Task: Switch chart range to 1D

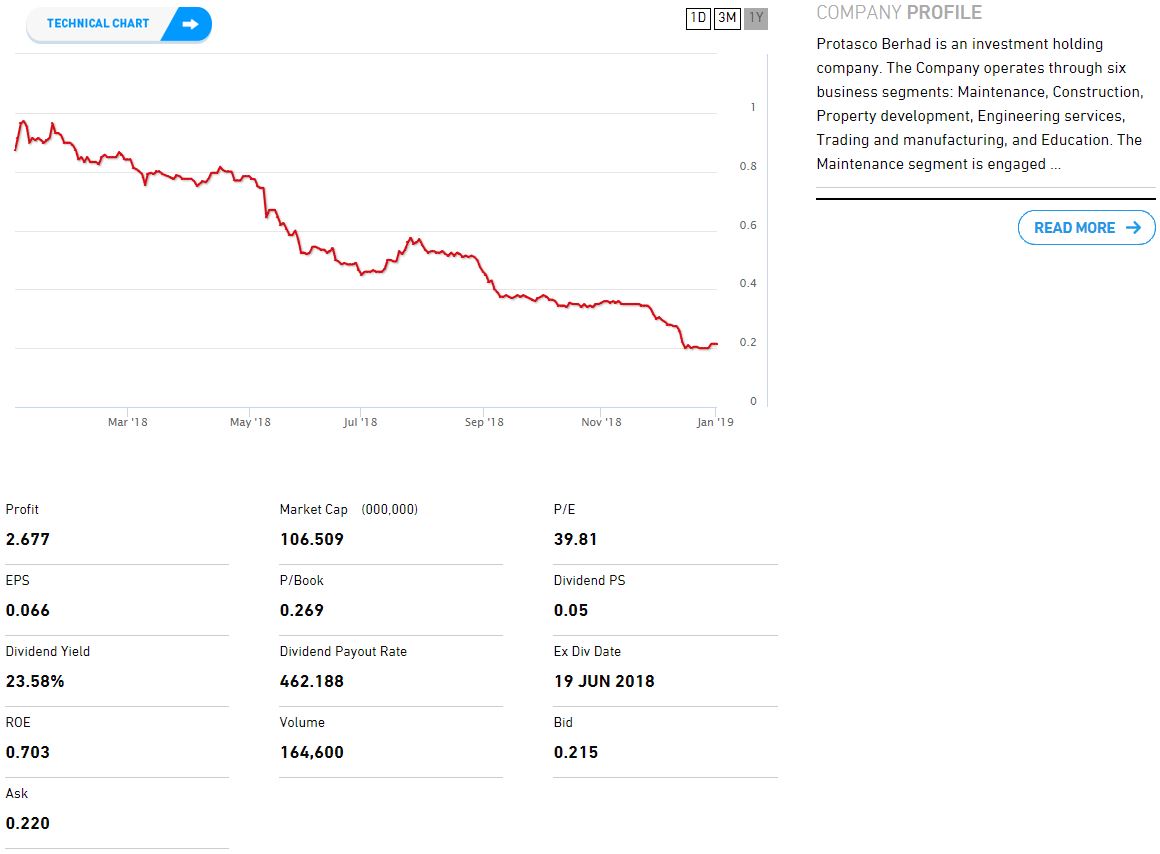Action: (698, 18)
